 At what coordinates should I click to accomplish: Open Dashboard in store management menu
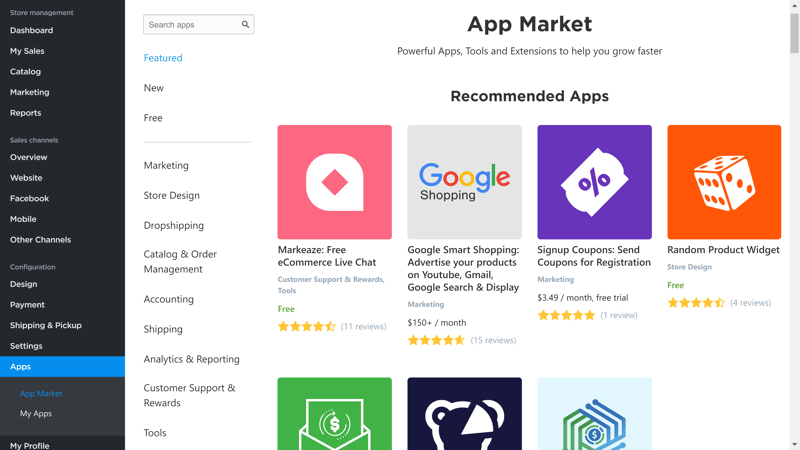pos(32,30)
